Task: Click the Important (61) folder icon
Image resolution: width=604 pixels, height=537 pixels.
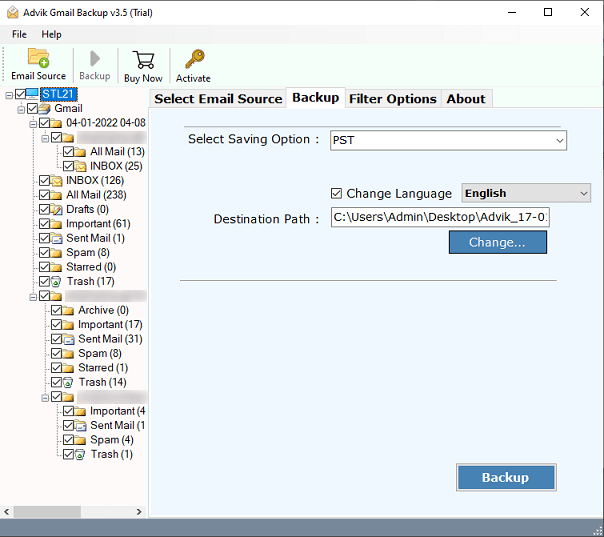Action: (56, 224)
